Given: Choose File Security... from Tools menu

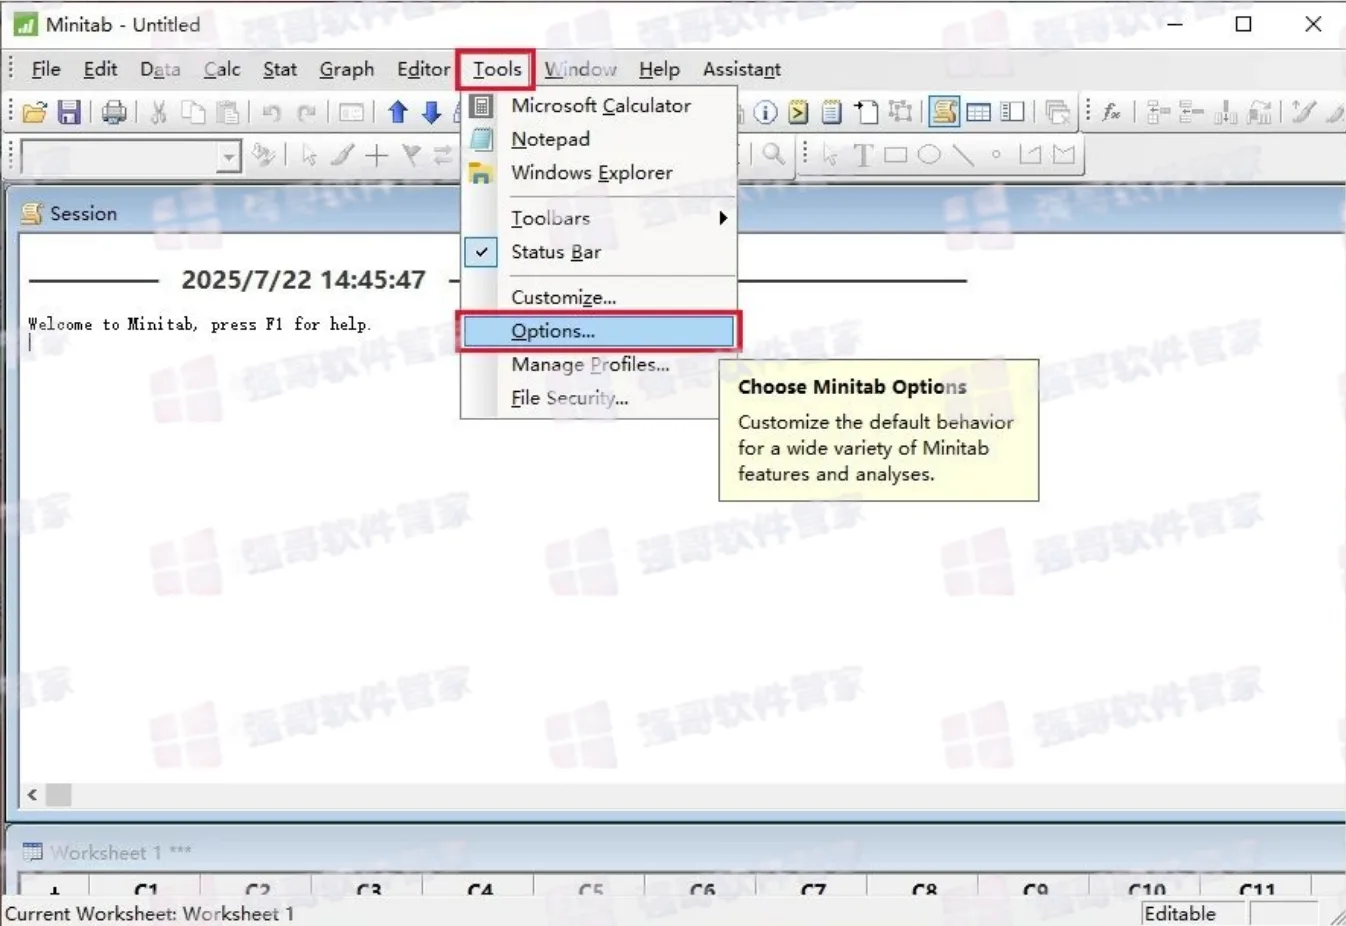Looking at the screenshot, I should click(599, 398).
